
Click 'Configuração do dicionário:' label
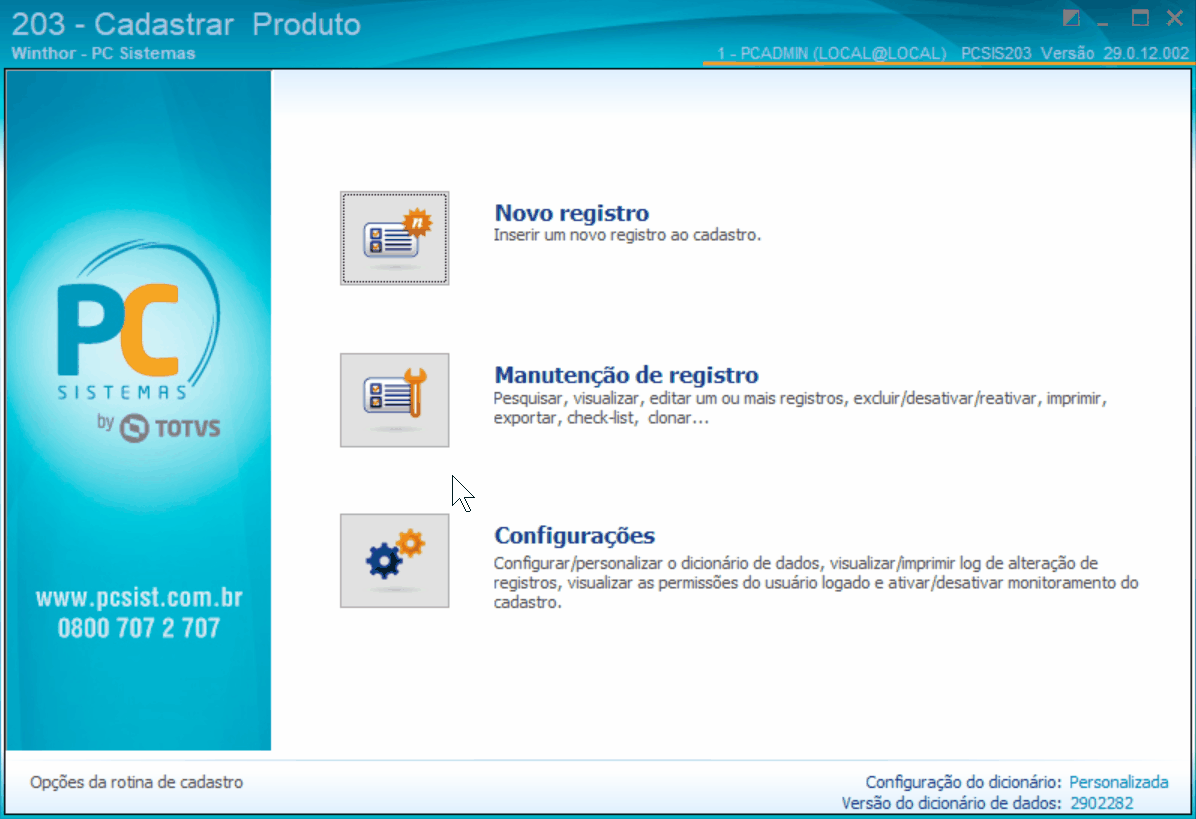963,782
